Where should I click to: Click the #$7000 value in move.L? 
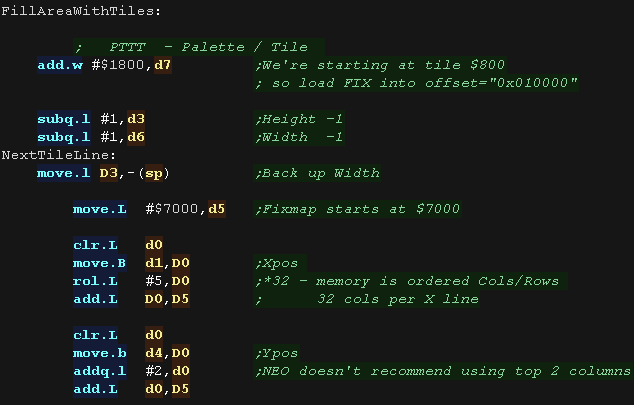[174, 209]
